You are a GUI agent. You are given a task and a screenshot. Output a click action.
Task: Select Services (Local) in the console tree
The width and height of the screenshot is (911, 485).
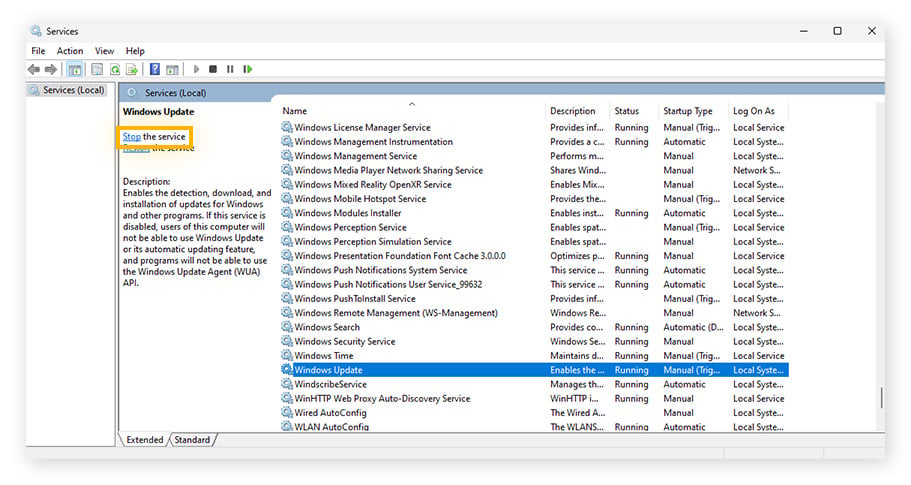tap(74, 90)
